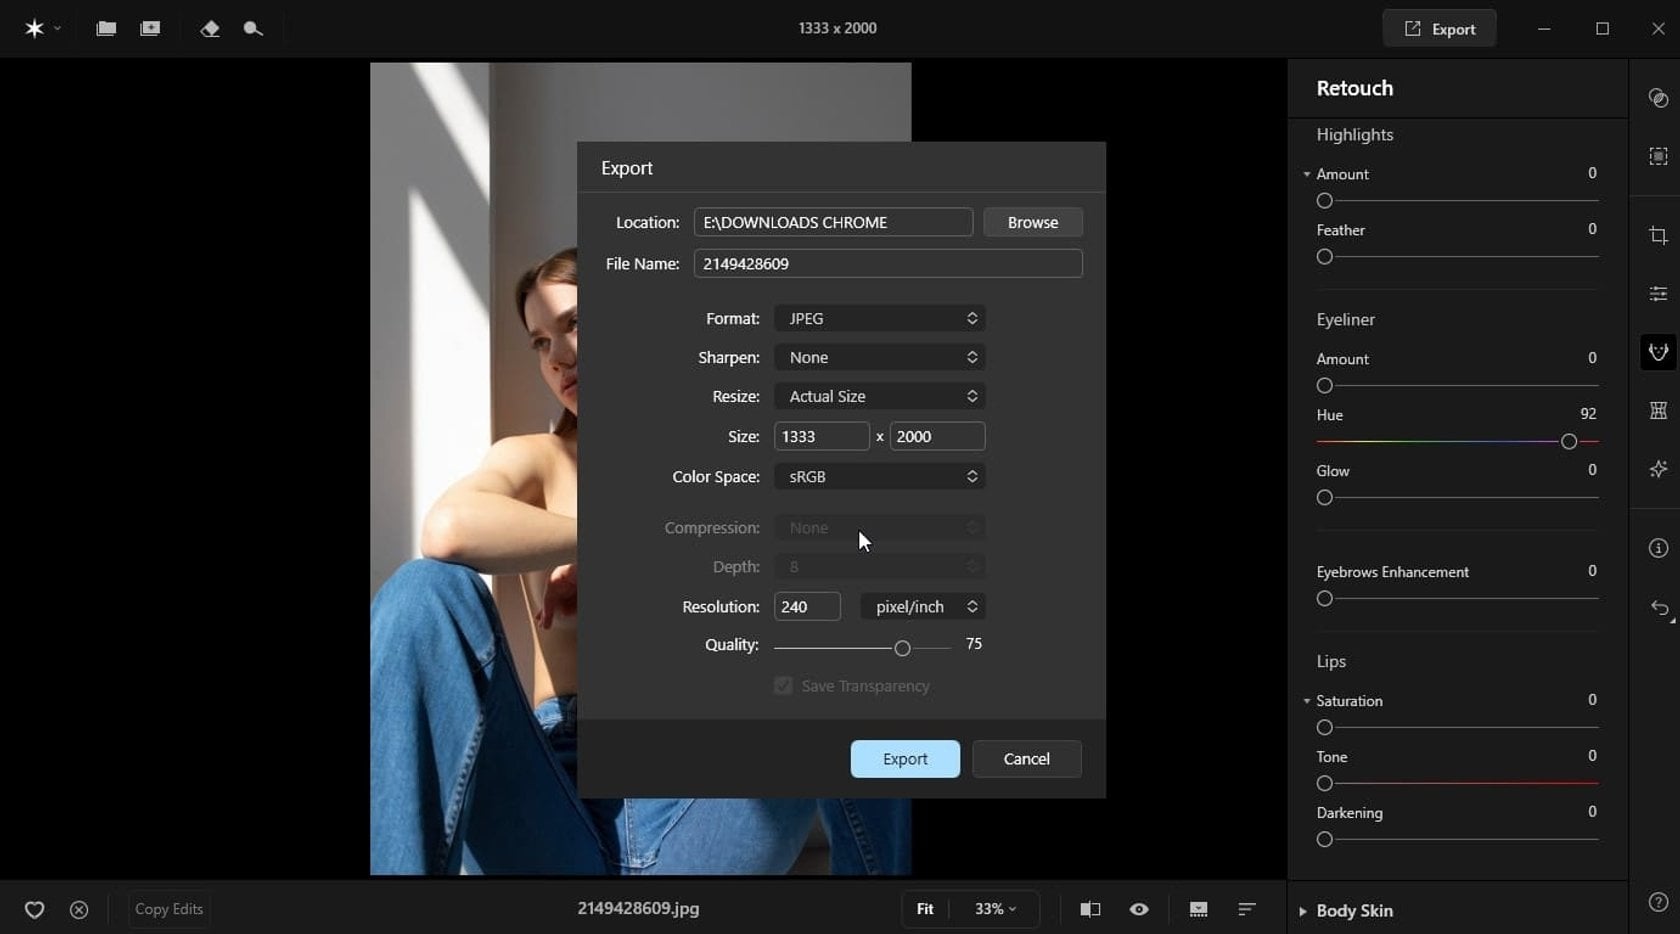Image resolution: width=1680 pixels, height=934 pixels.
Task: Open the Format dropdown set to JPEG
Action: pyautogui.click(x=879, y=318)
